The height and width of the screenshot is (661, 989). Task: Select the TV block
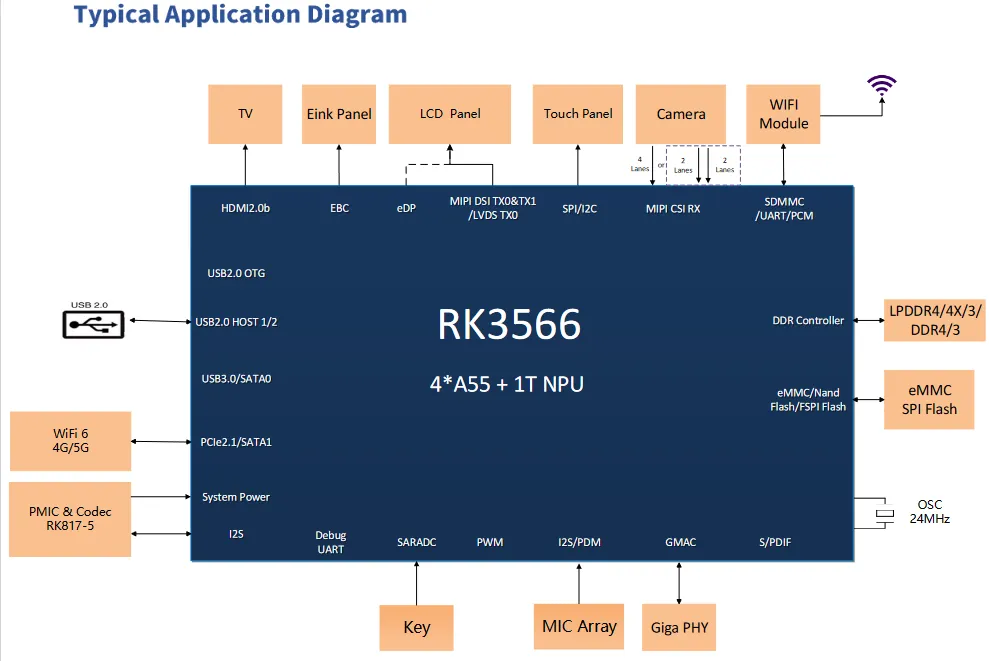click(245, 114)
